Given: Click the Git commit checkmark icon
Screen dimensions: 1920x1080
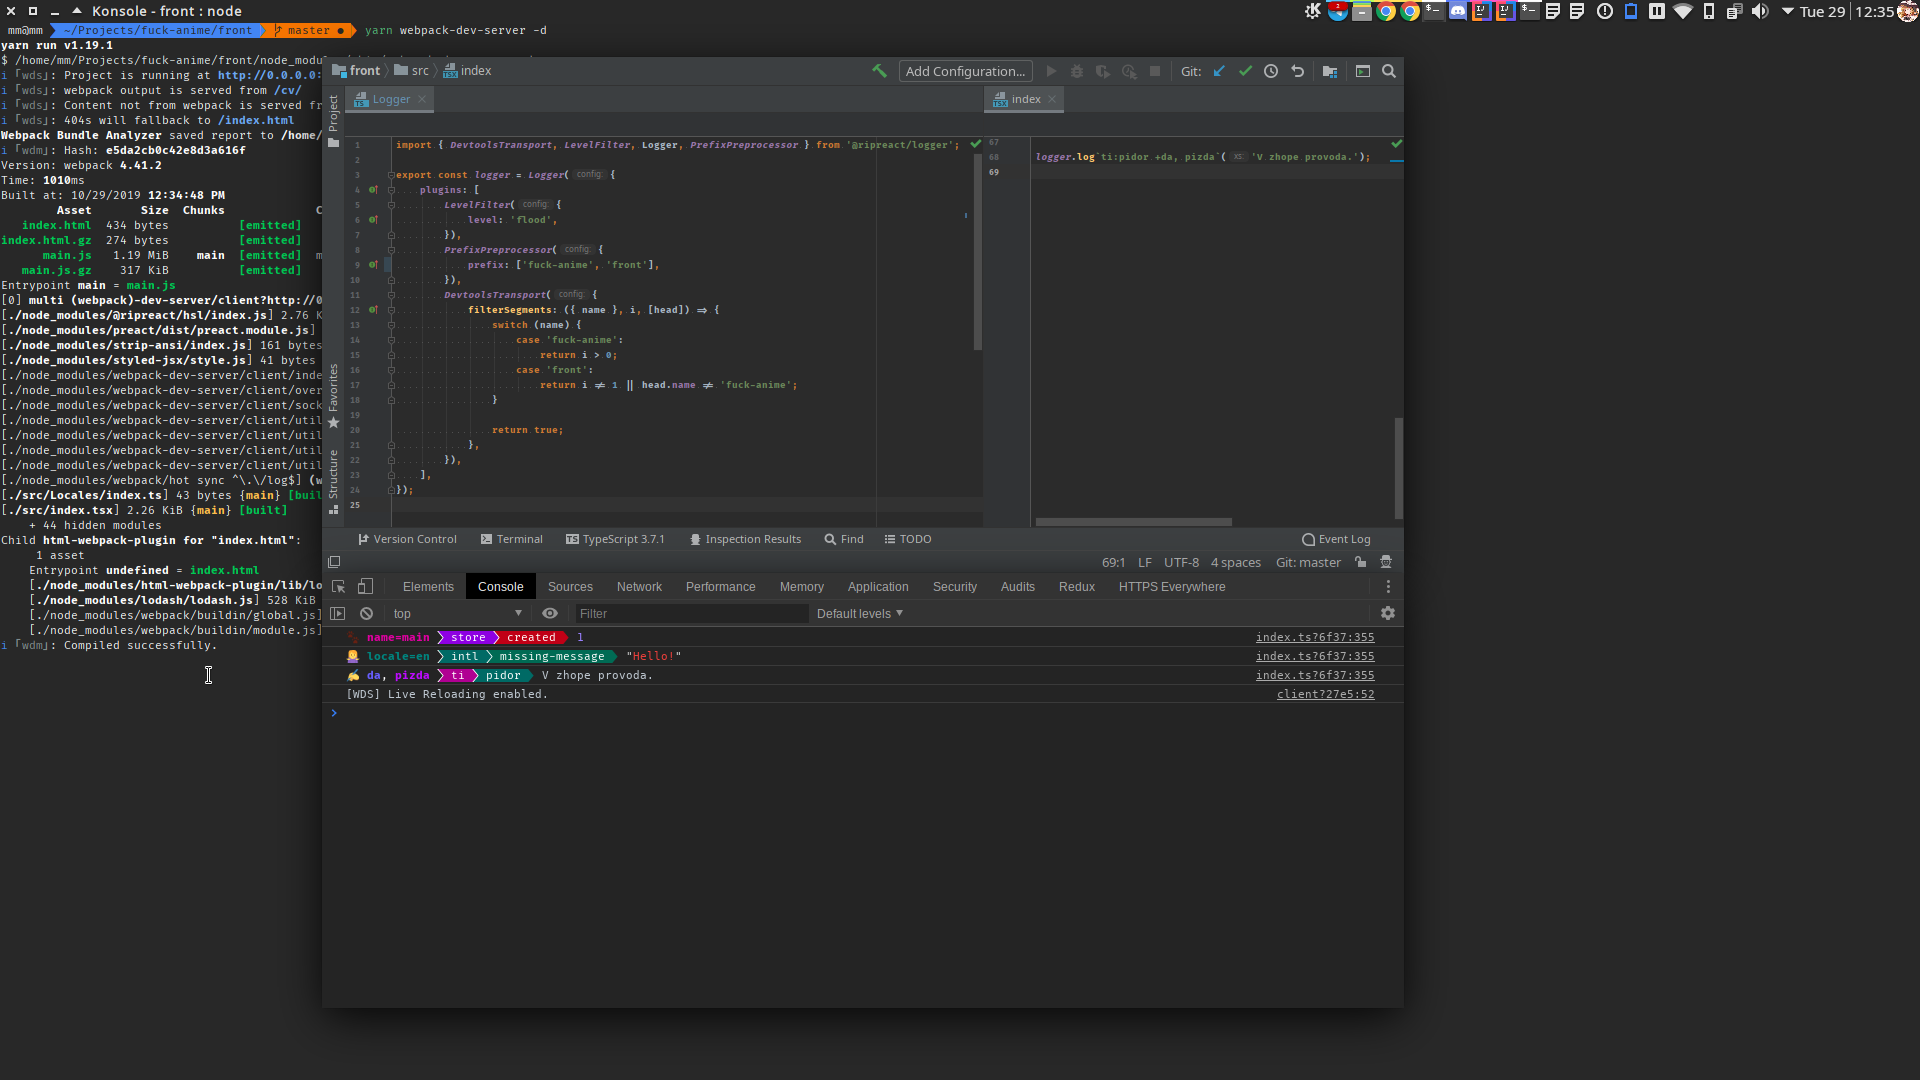Looking at the screenshot, I should coord(1245,71).
